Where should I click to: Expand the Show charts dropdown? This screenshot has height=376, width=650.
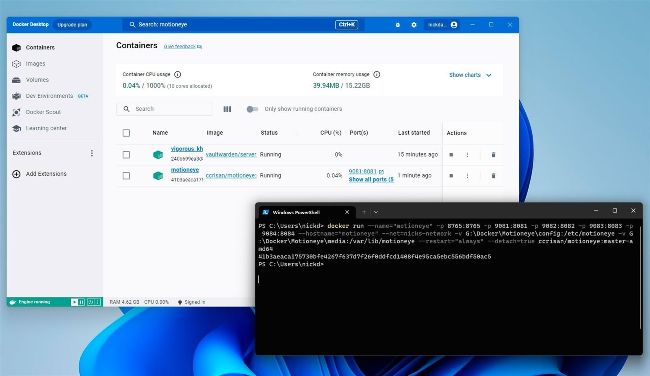click(x=470, y=75)
